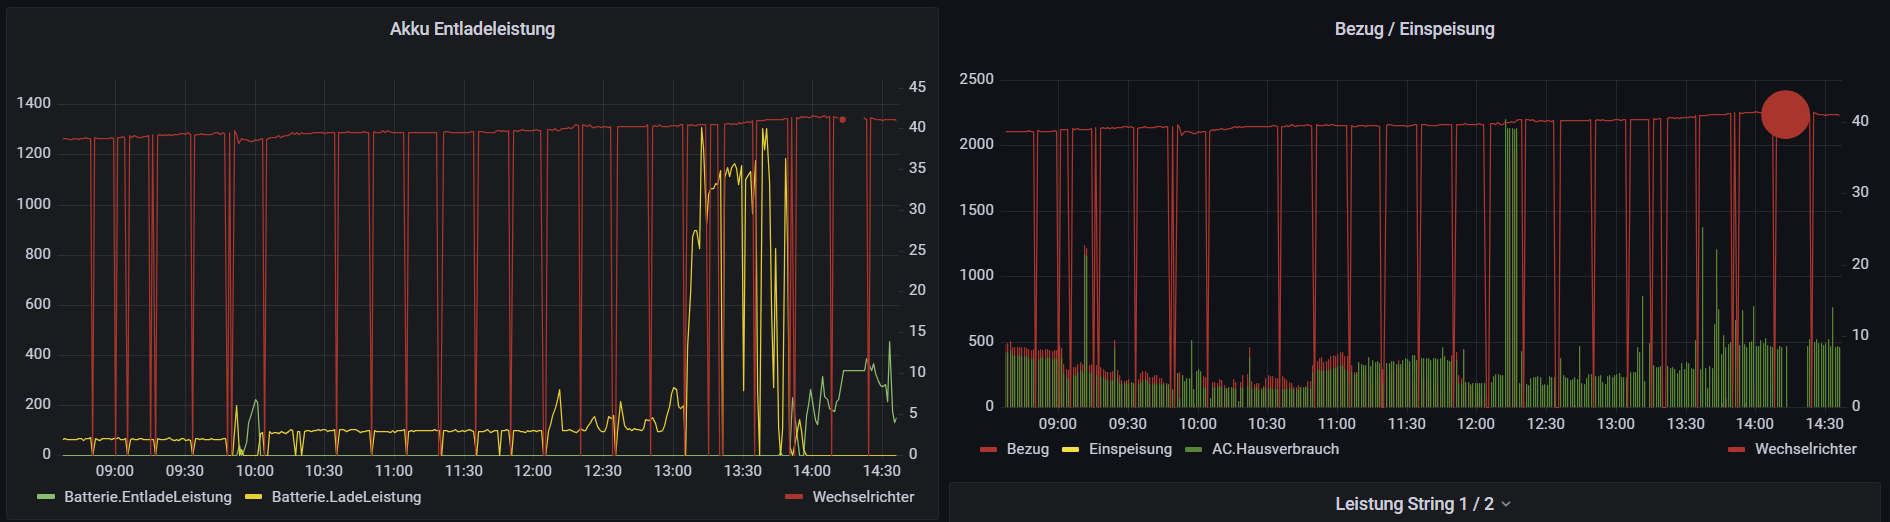
Task: Click Wechselrichter legend label in the Bezug panel
Action: click(1805, 449)
